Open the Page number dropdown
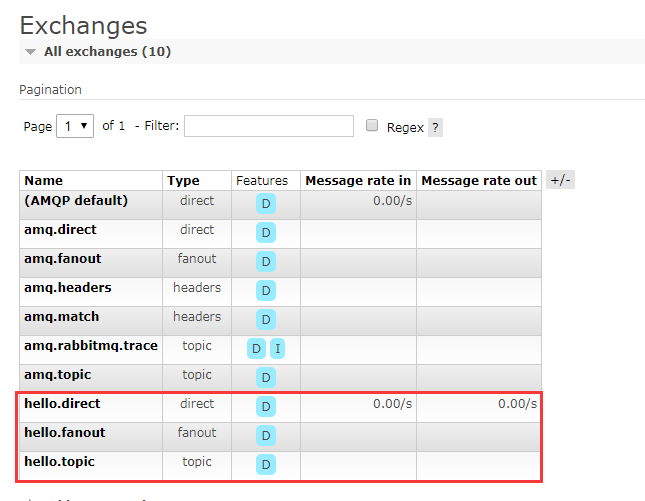This screenshot has width=645, height=501. pos(75,126)
